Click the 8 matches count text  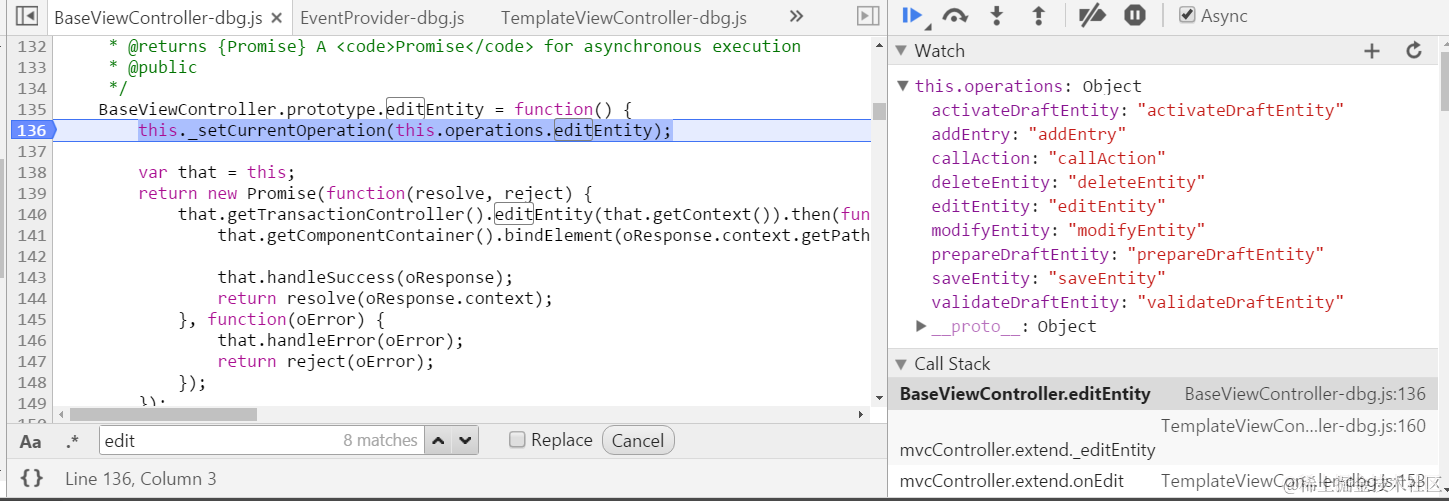coord(380,440)
